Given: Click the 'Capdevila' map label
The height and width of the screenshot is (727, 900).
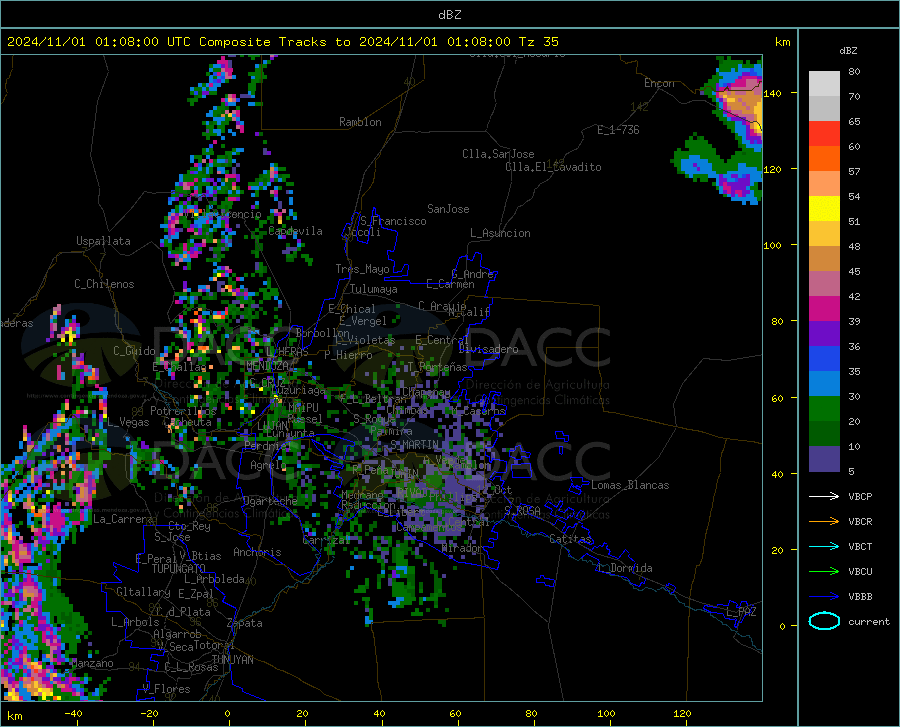Looking at the screenshot, I should tap(296, 231).
